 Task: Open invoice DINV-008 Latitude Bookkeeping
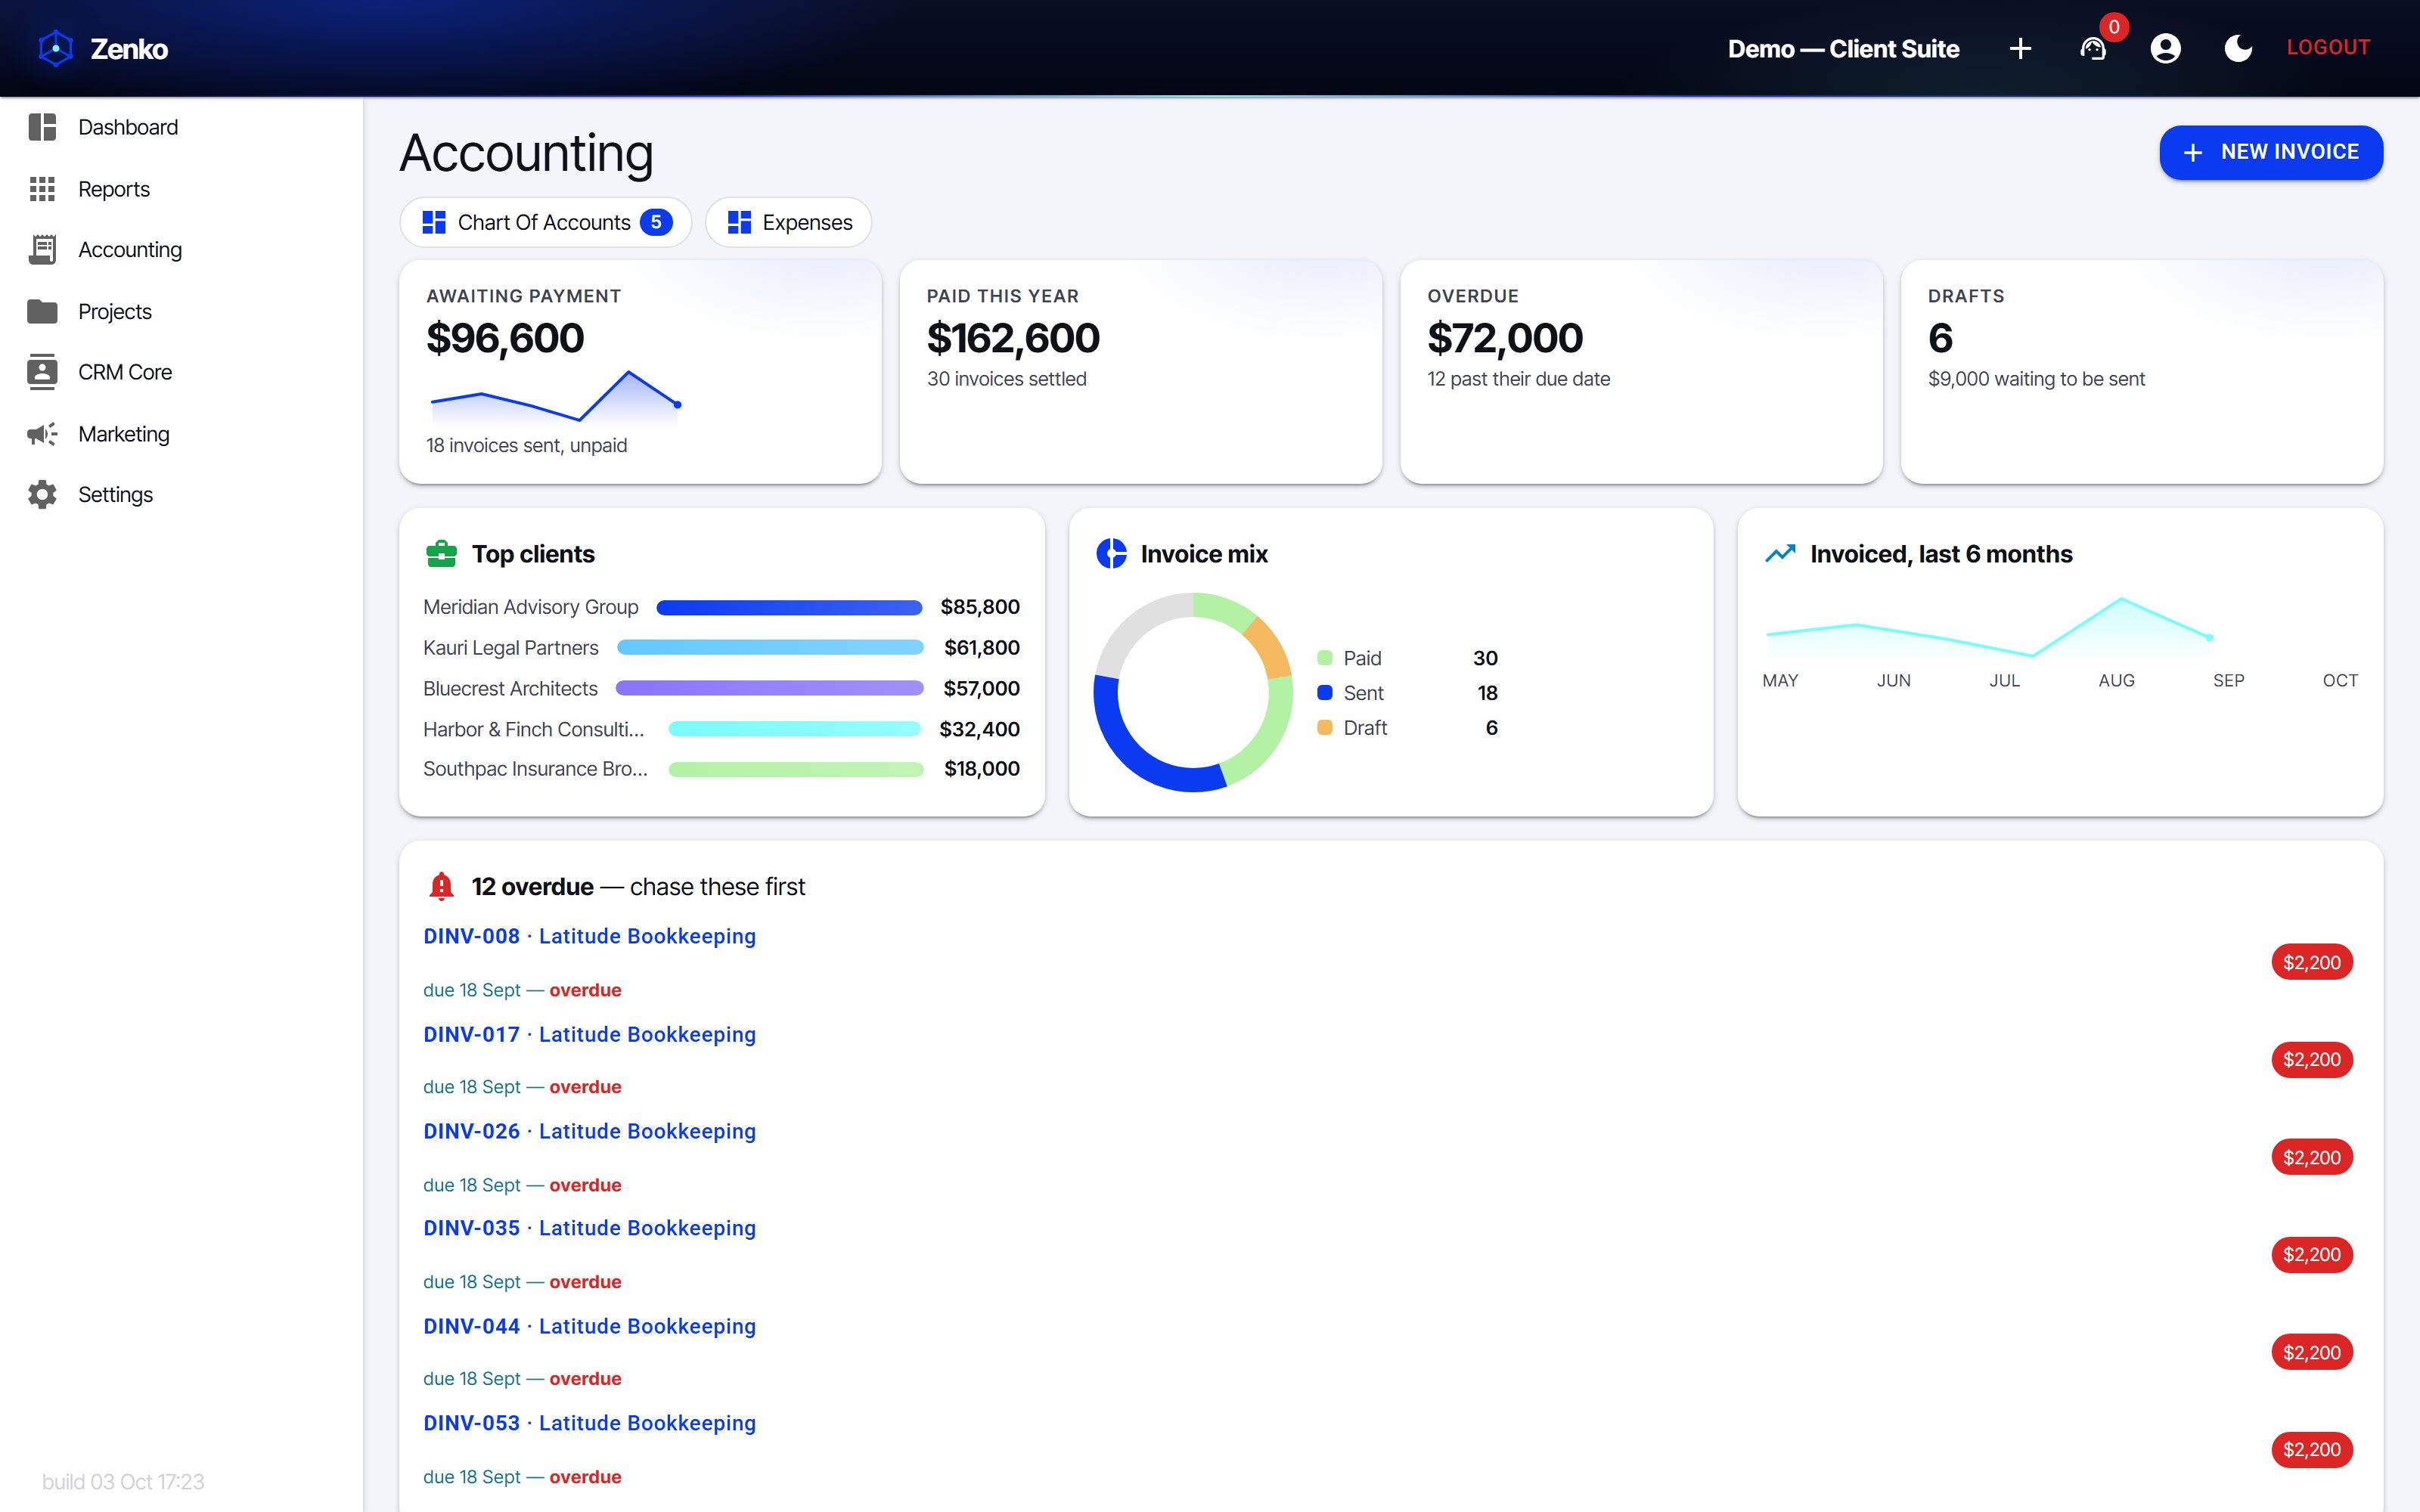(589, 936)
